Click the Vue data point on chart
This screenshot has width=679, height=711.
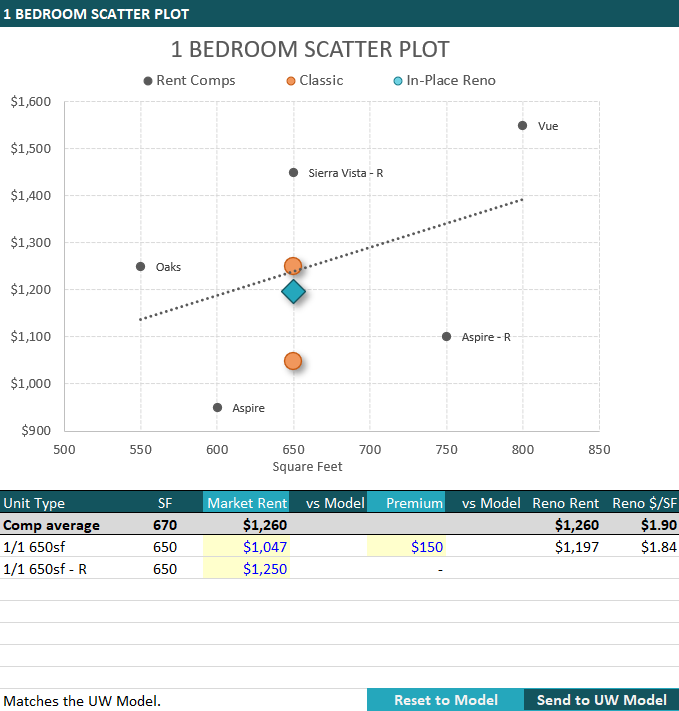[x=523, y=126]
